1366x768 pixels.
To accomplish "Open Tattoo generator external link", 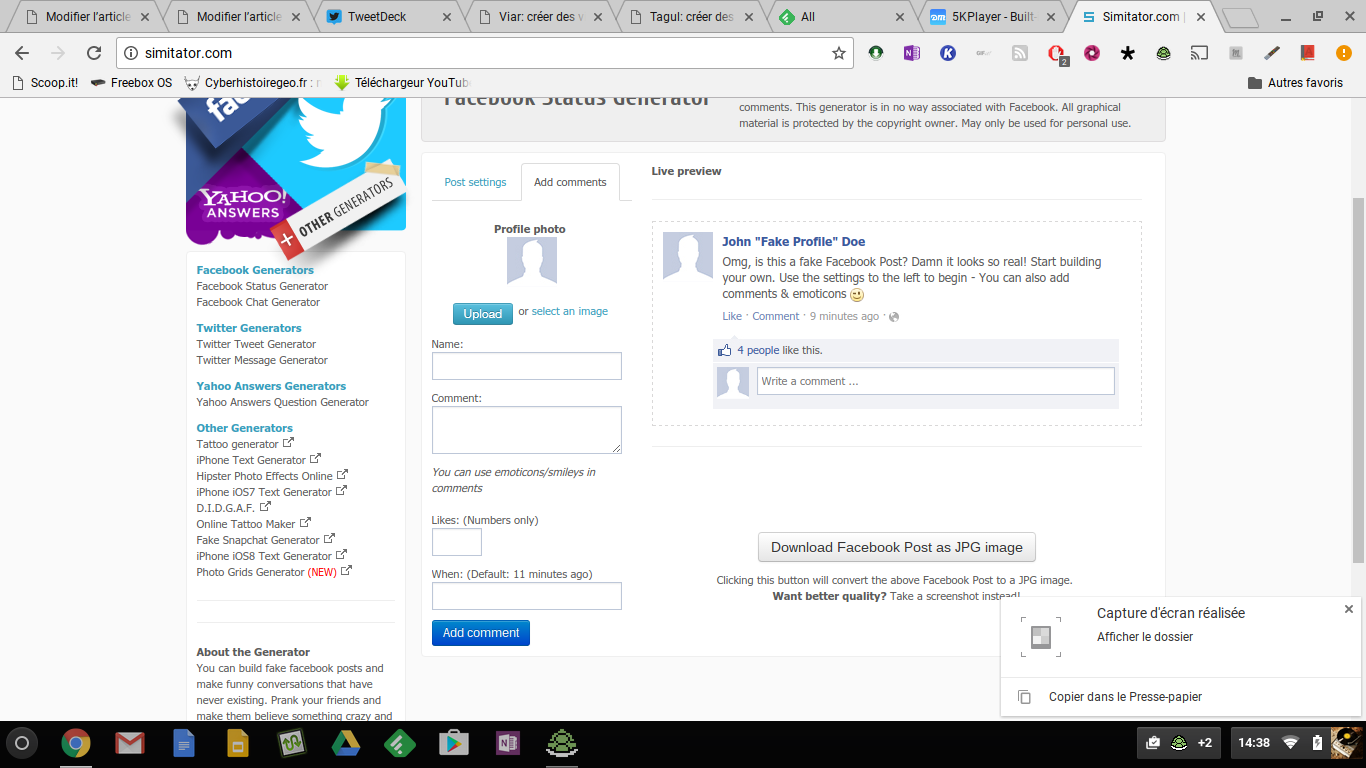I will (245, 444).
